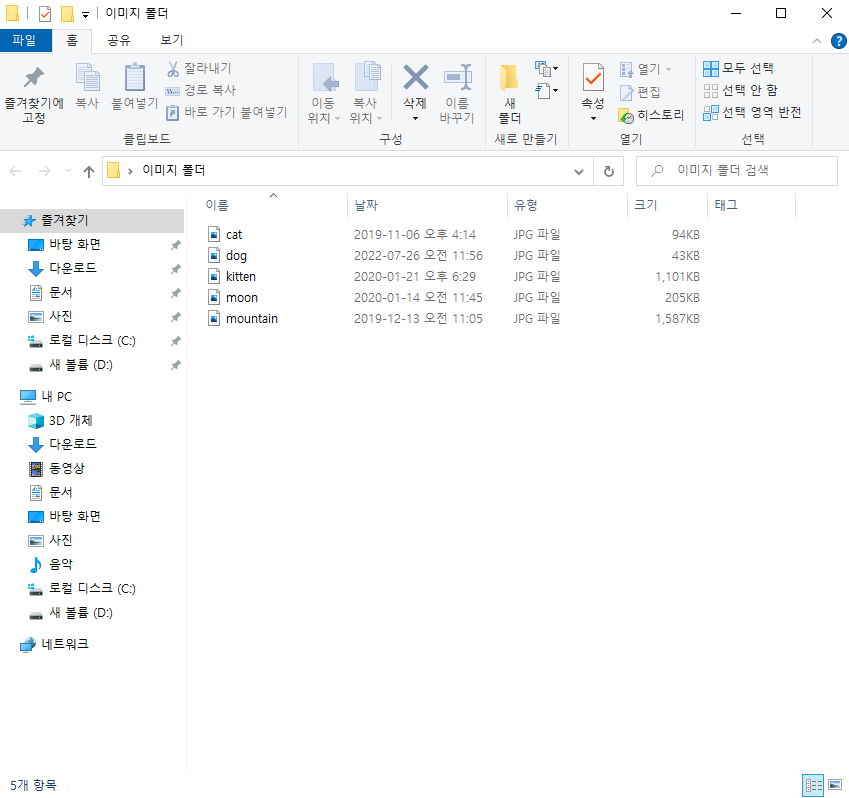Switch to details view in status bar
The image size is (849, 798).
[x=813, y=785]
